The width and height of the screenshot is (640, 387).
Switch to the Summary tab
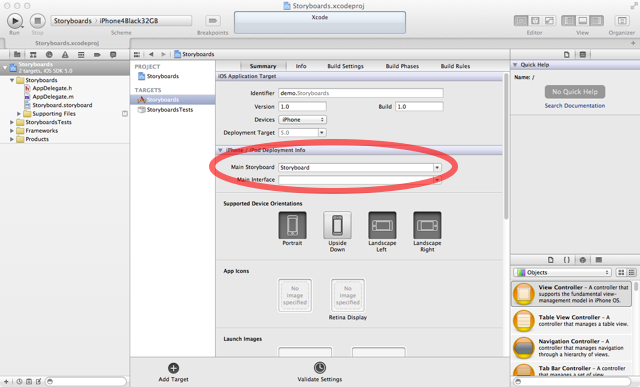[263, 66]
